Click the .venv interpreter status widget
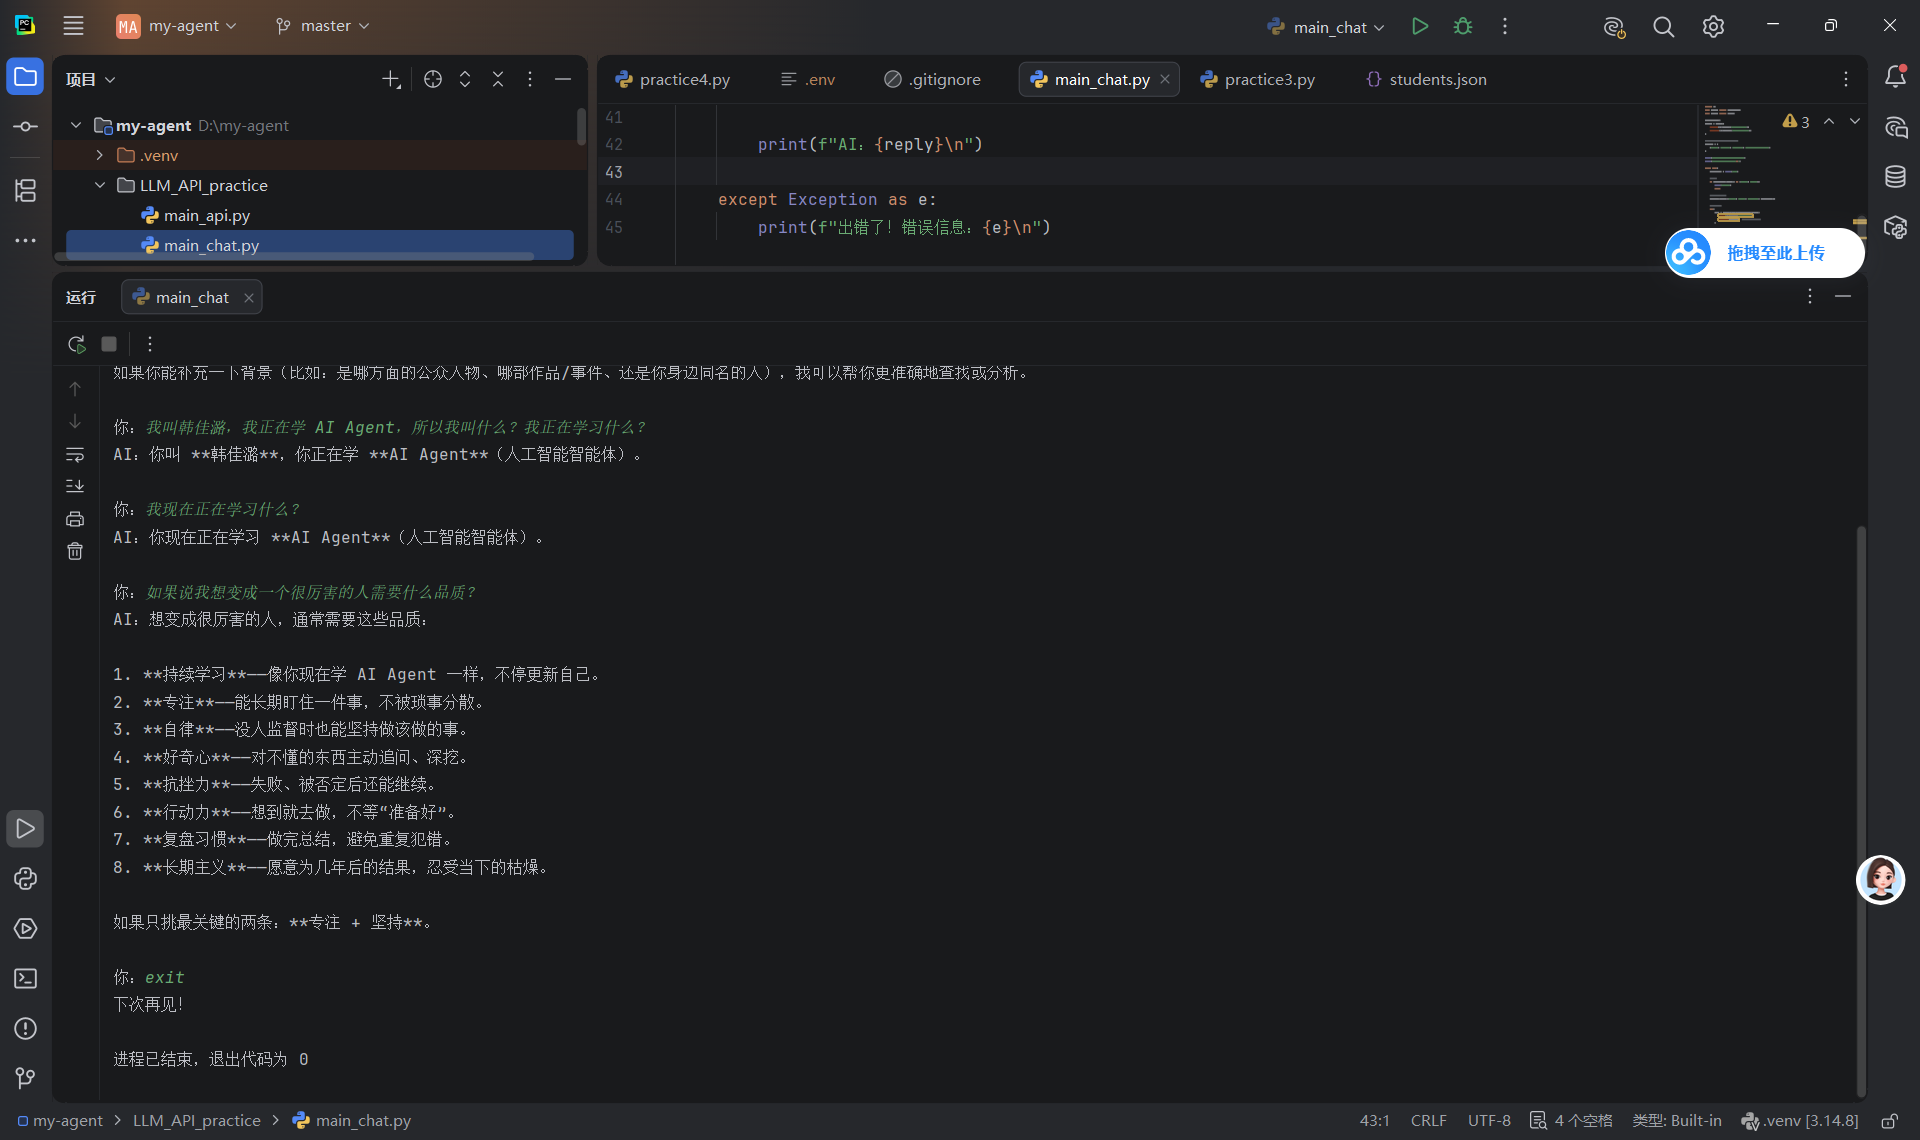The image size is (1920, 1140). pos(1800,1121)
